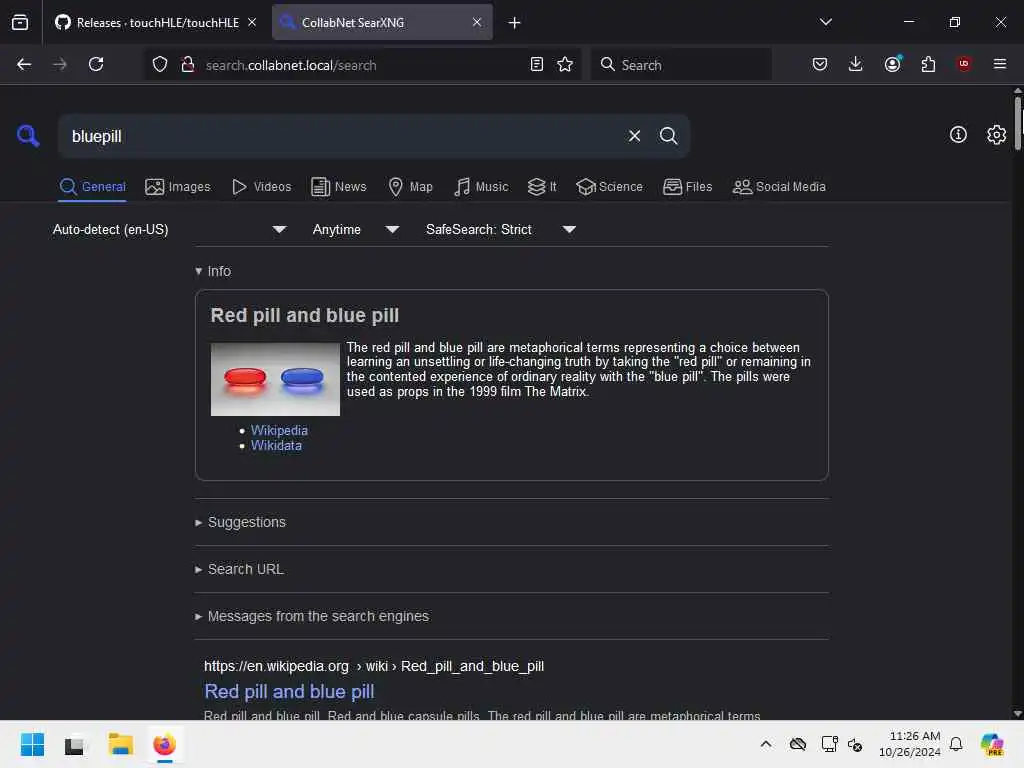Switch to Social Media category
This screenshot has height=768, width=1024.
coord(779,187)
